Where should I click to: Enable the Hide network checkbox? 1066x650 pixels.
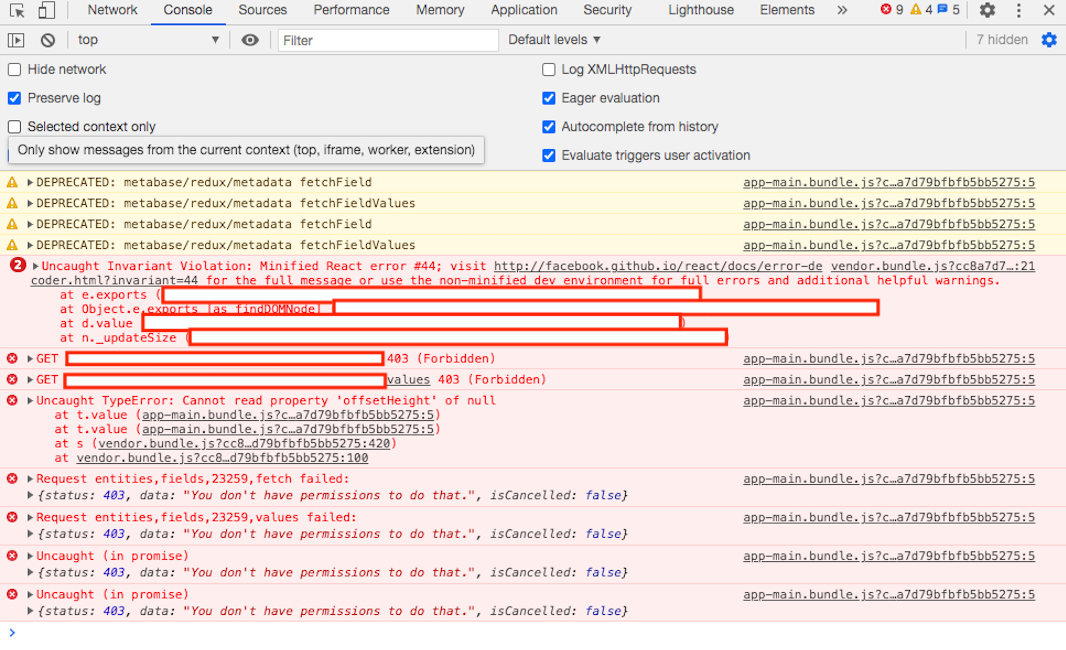coord(14,69)
